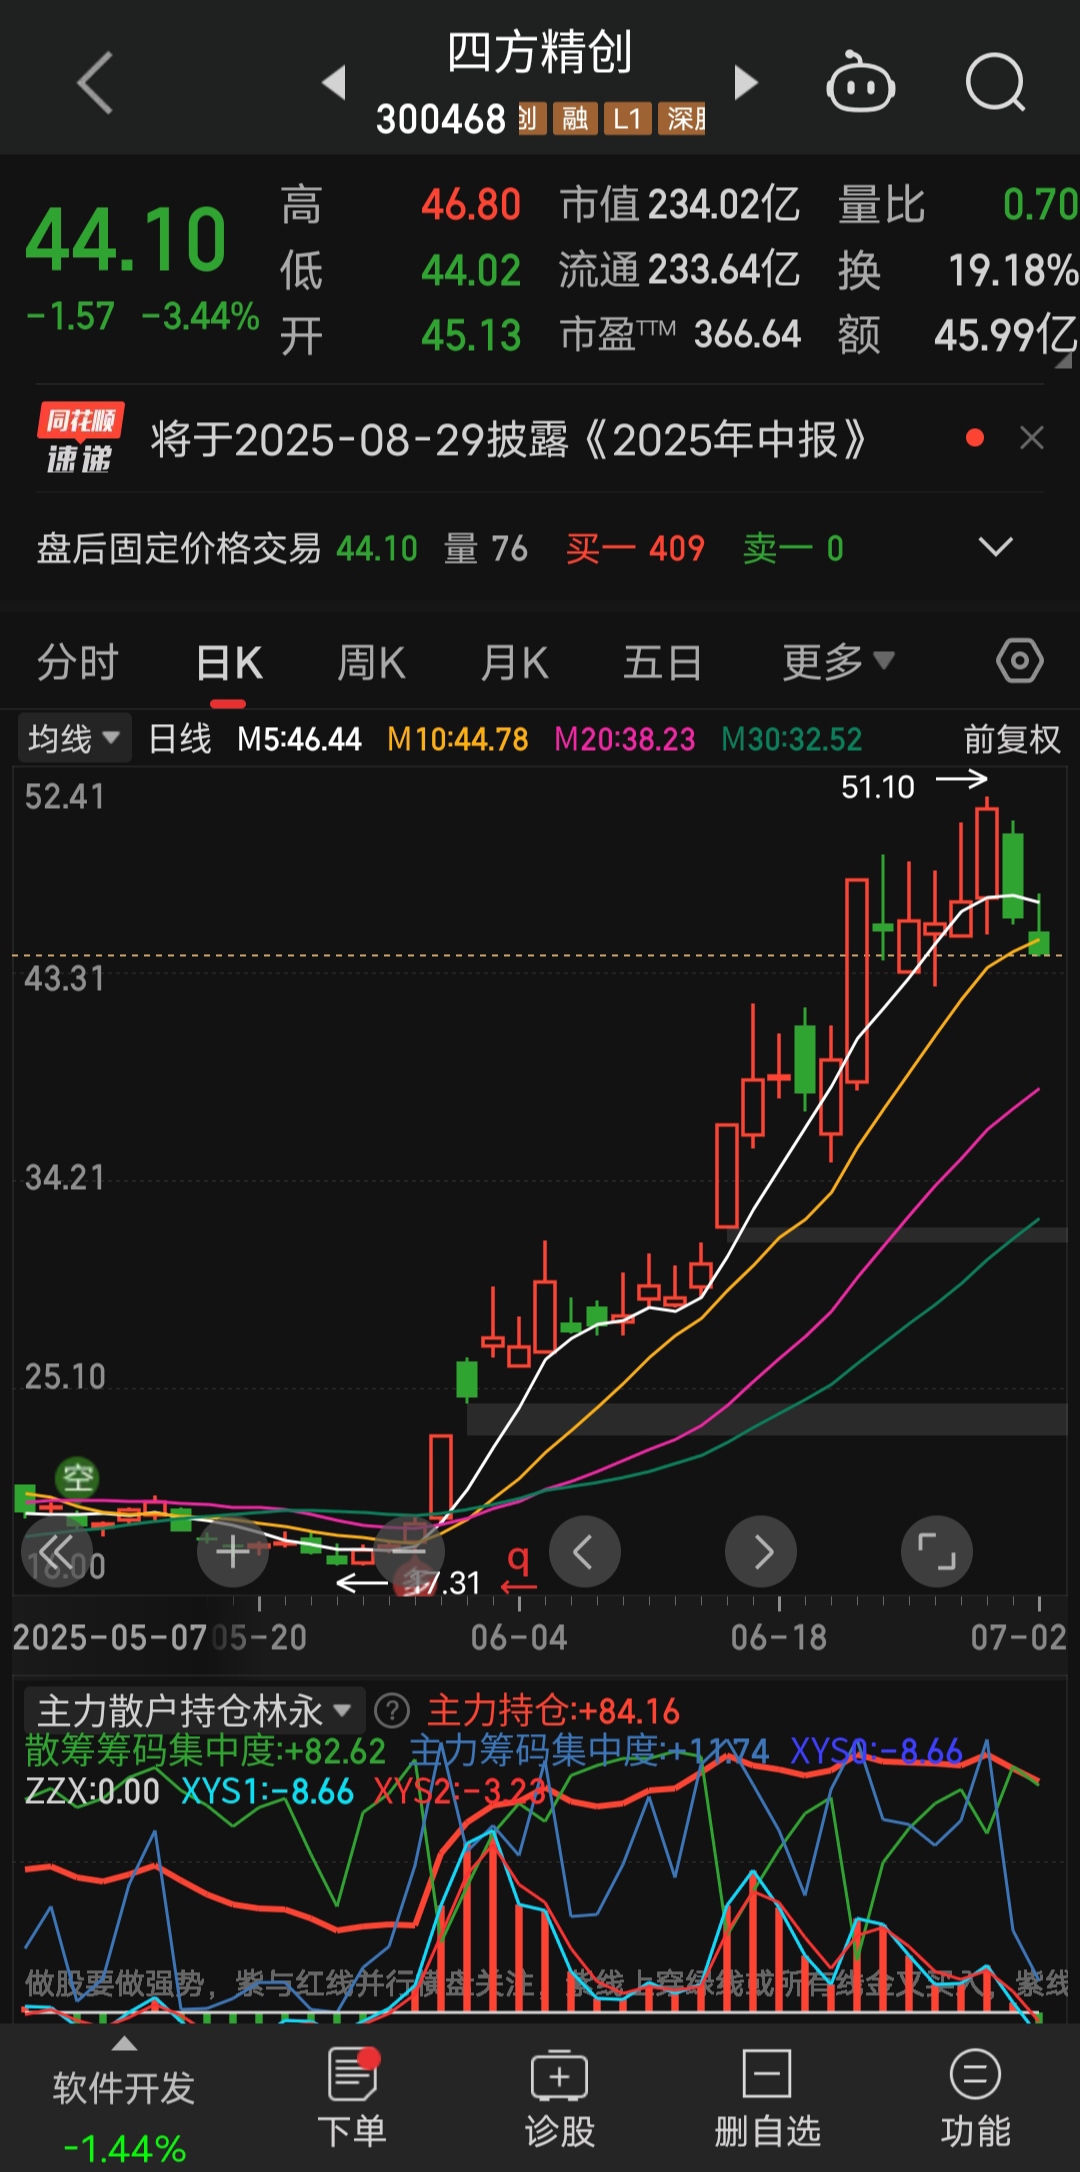This screenshot has height=2172, width=1080.
Task: Tap the M30:32.52 moving average value
Action: coord(791,739)
